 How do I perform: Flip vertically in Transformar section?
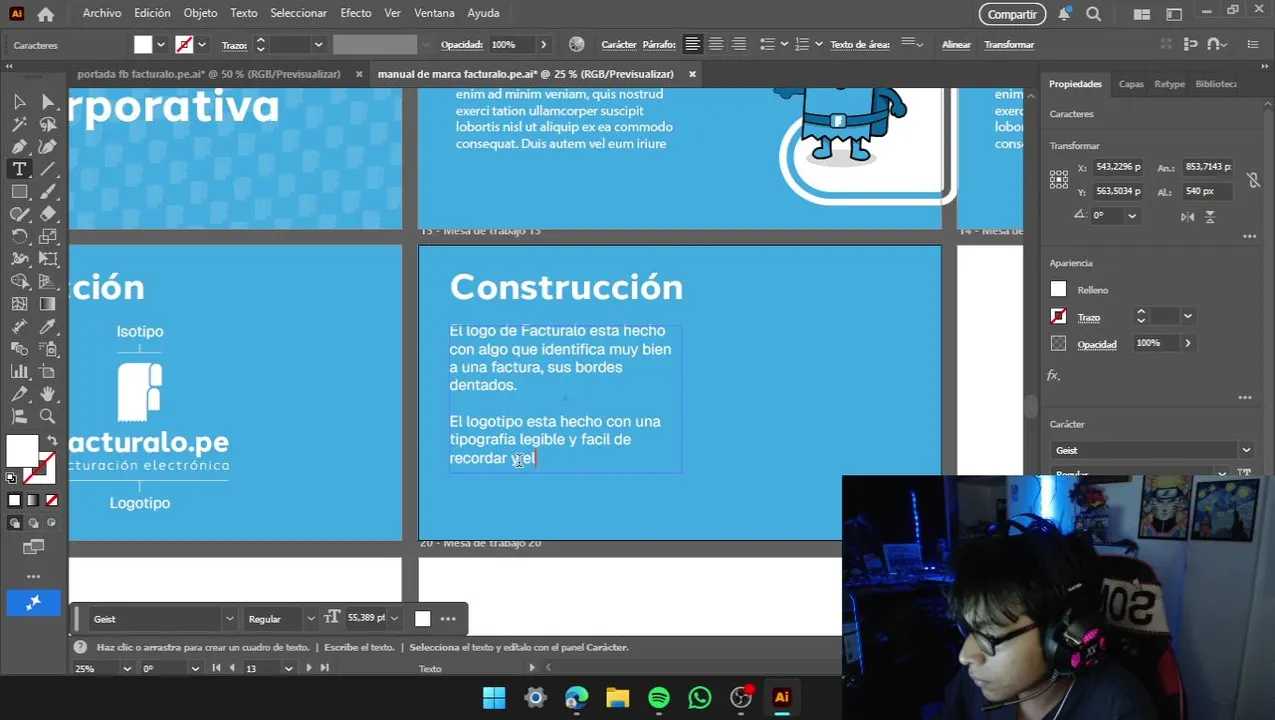click(1210, 216)
